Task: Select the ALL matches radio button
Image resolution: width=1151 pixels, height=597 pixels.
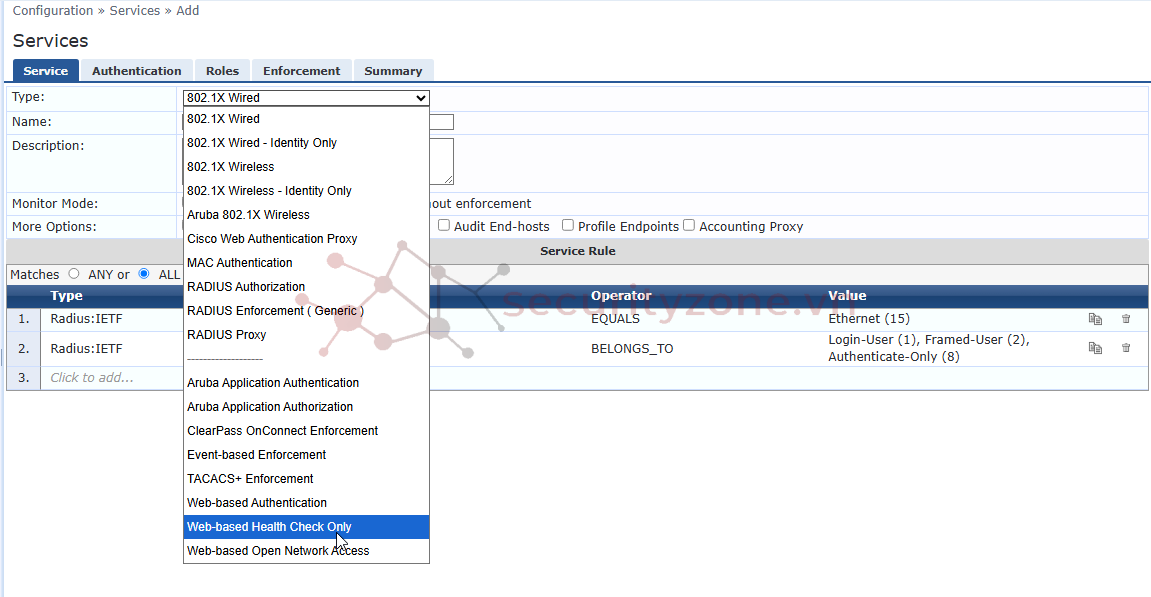Action: [x=144, y=274]
